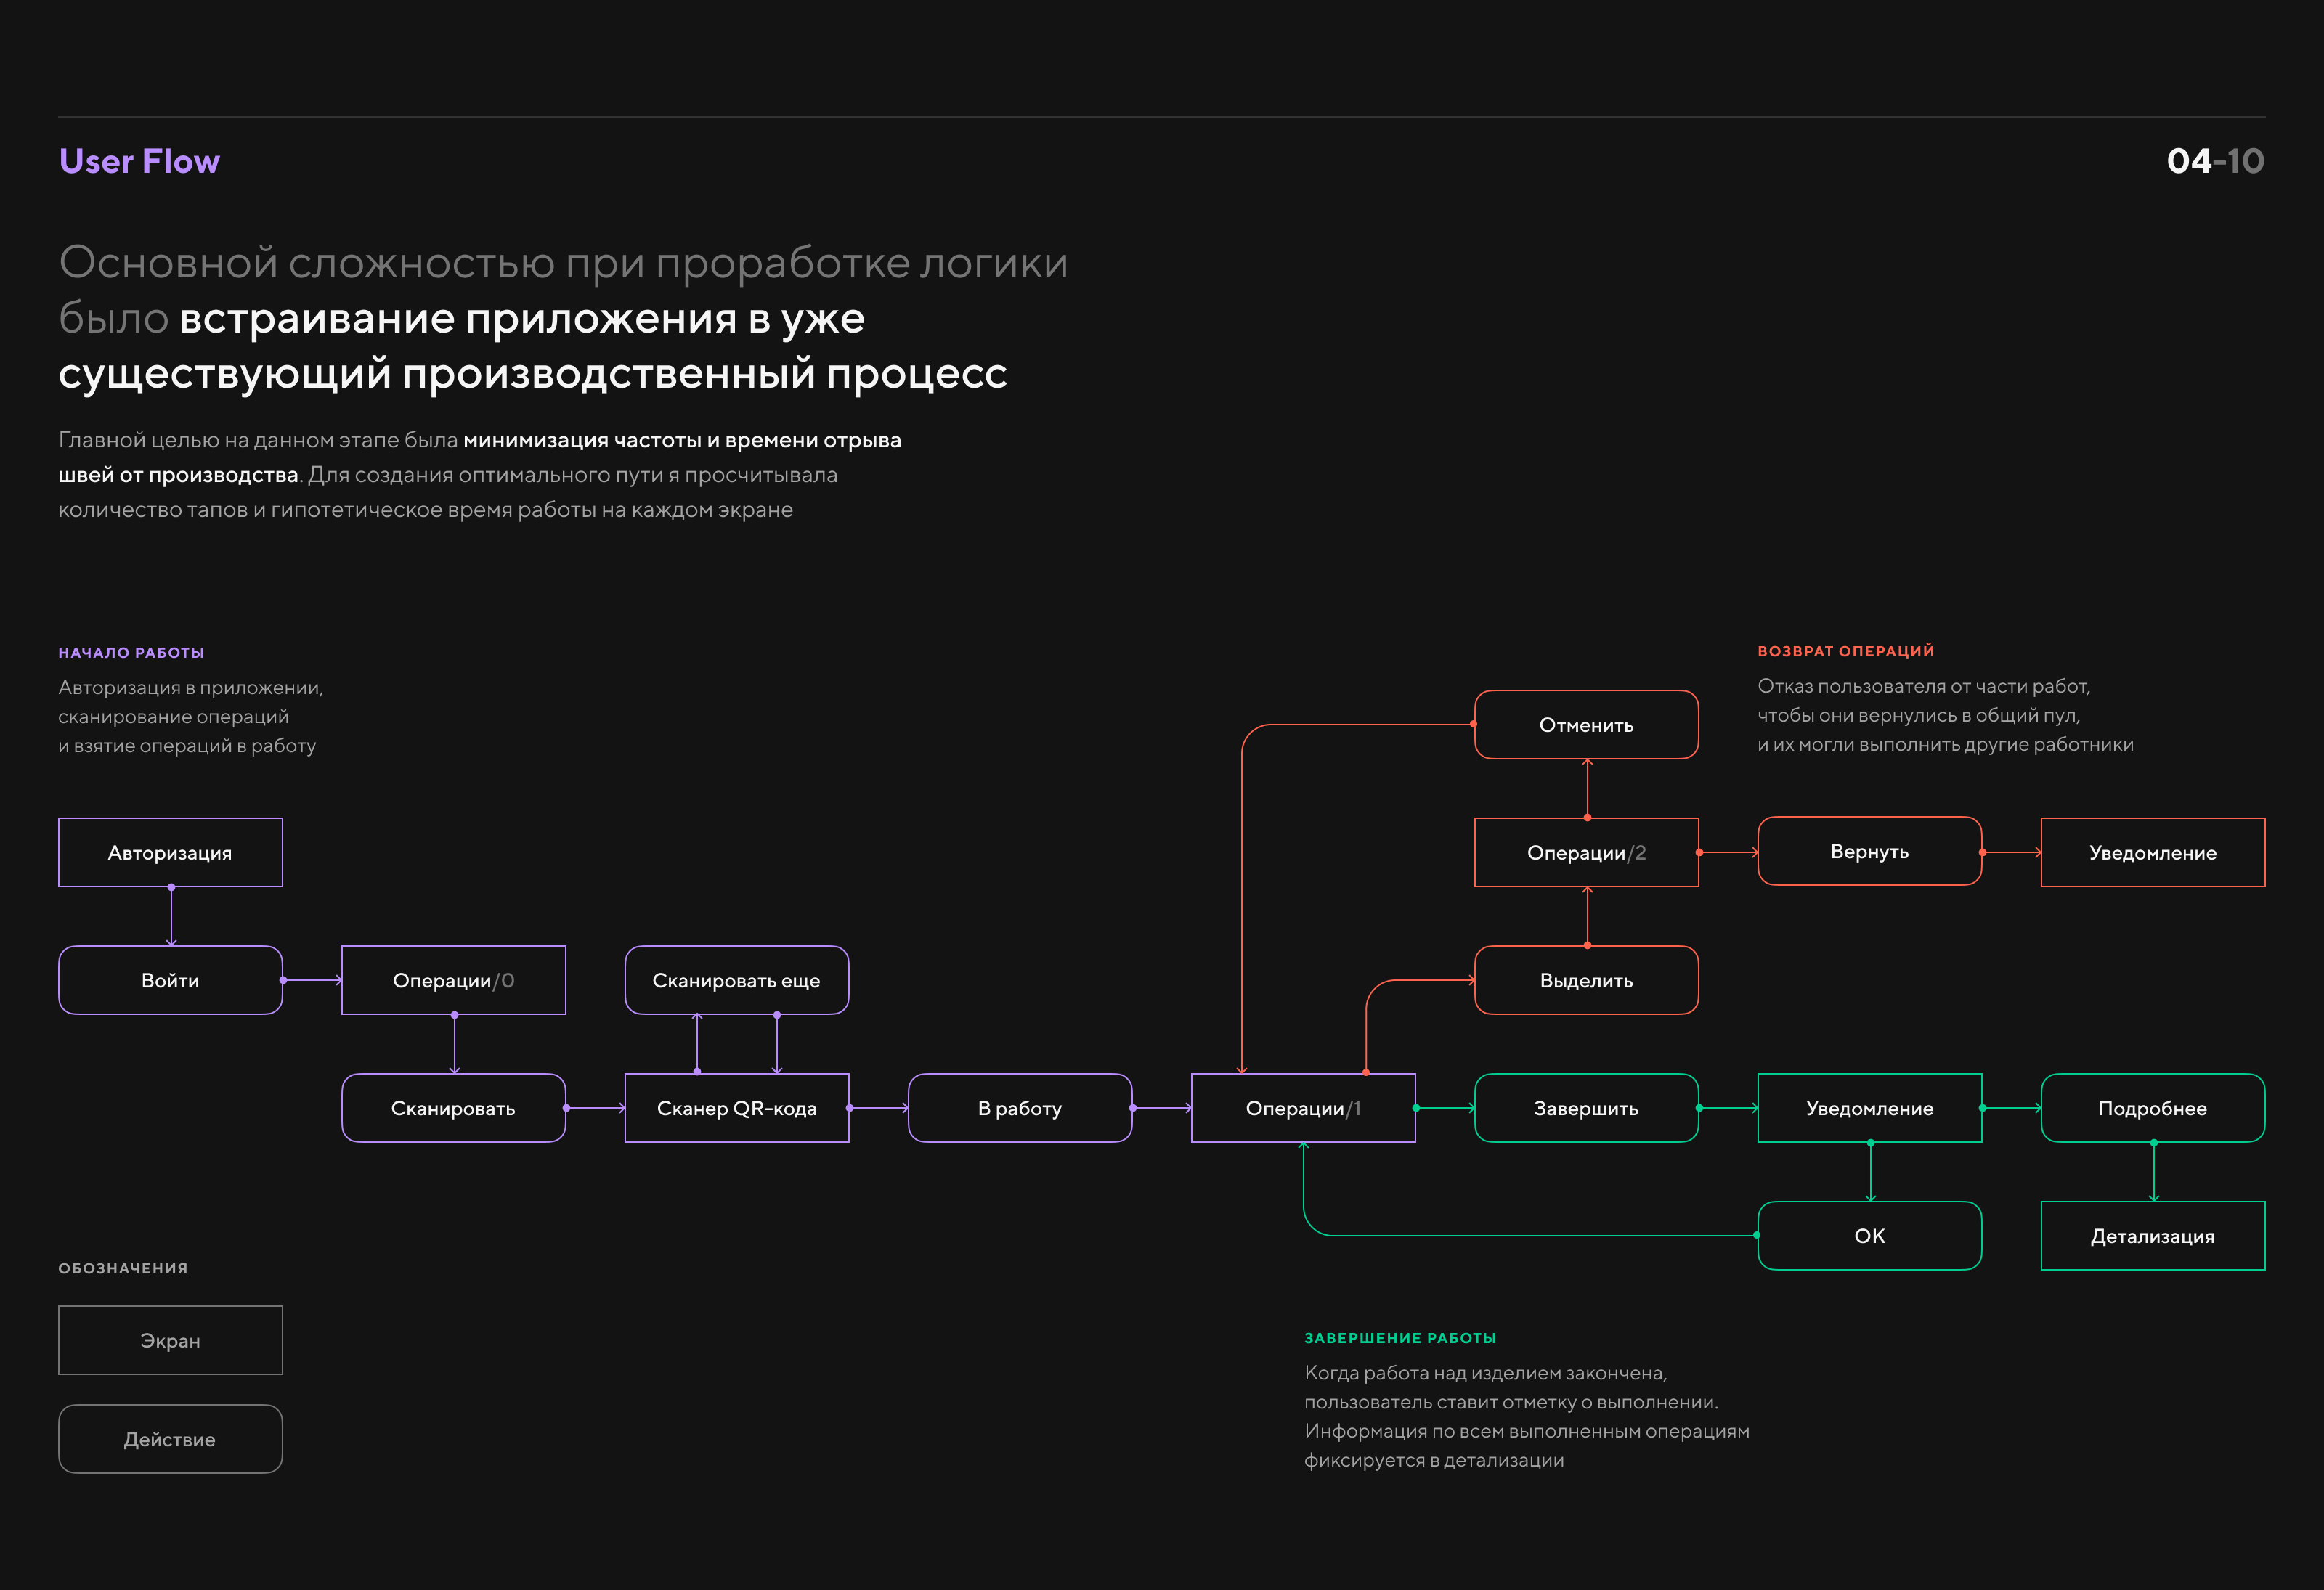Select the Операции/2 screen box
This screenshot has height=1590, width=2324.
click(1586, 852)
